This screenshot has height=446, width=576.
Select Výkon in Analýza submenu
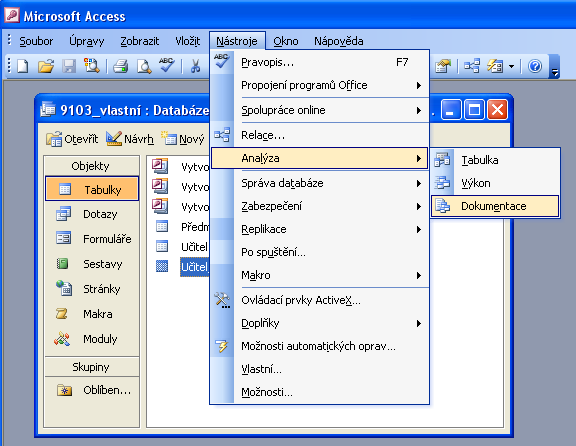point(495,183)
